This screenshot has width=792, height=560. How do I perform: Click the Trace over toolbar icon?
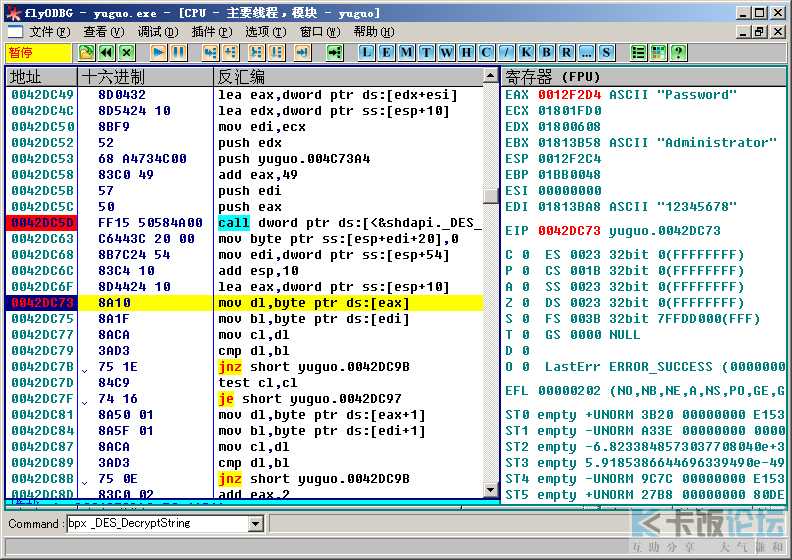coord(277,53)
